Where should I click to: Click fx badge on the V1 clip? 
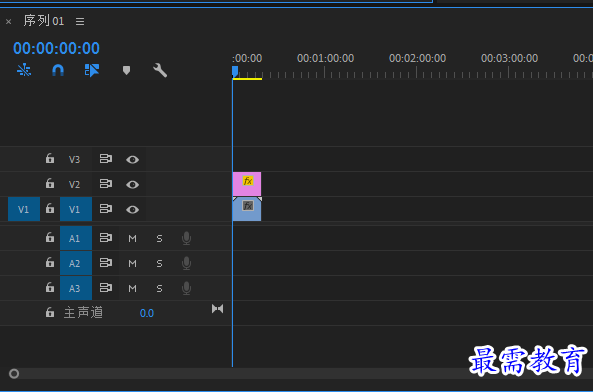pyautogui.click(x=248, y=206)
